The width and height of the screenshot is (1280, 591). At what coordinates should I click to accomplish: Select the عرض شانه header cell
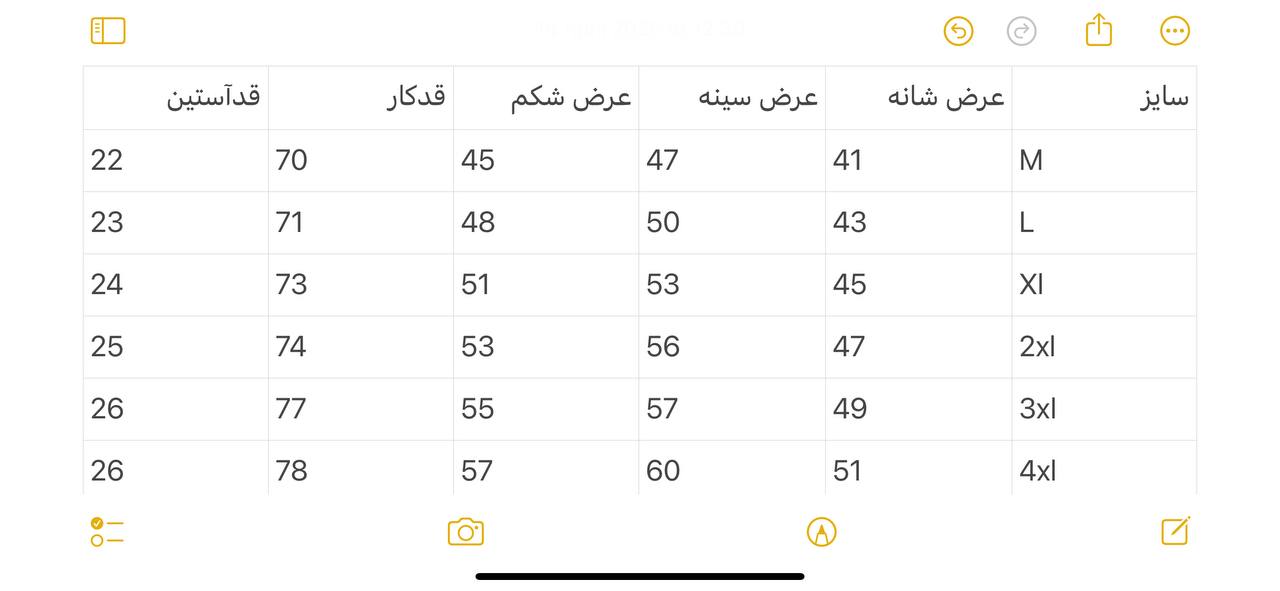click(918, 98)
